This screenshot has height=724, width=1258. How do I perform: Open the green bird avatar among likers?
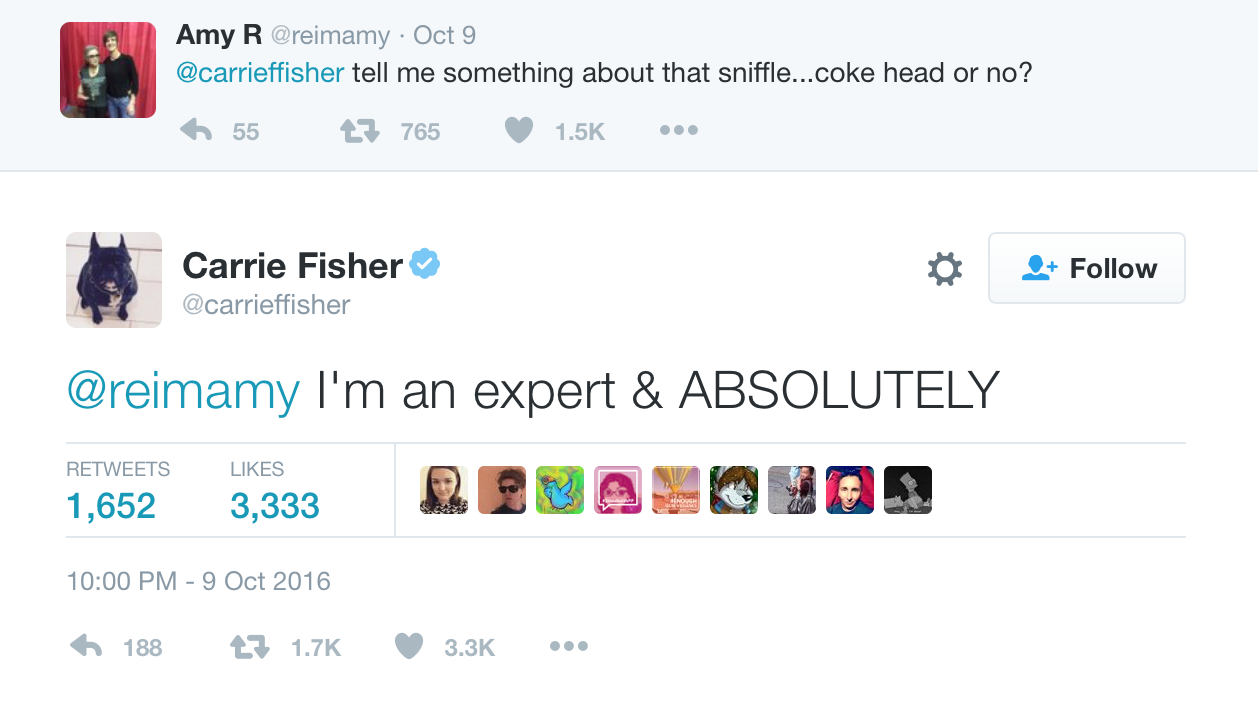pos(560,490)
